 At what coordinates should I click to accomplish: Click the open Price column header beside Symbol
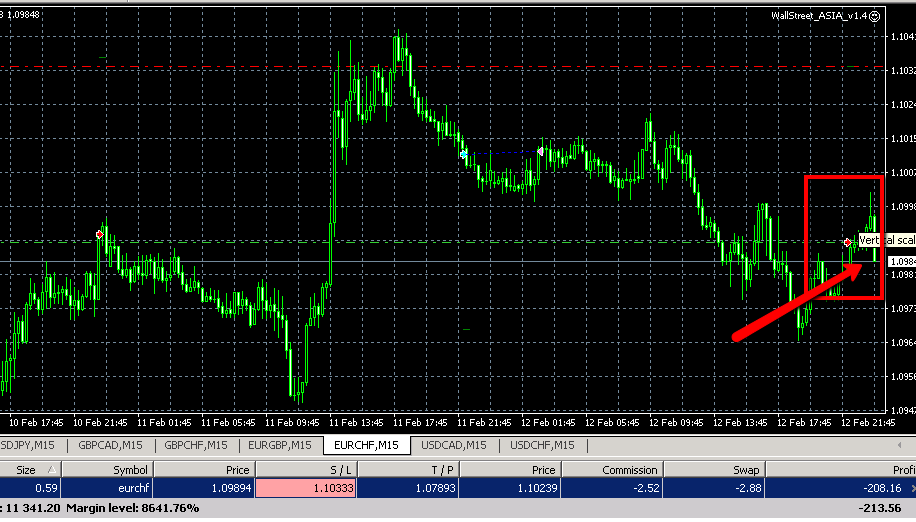point(204,469)
